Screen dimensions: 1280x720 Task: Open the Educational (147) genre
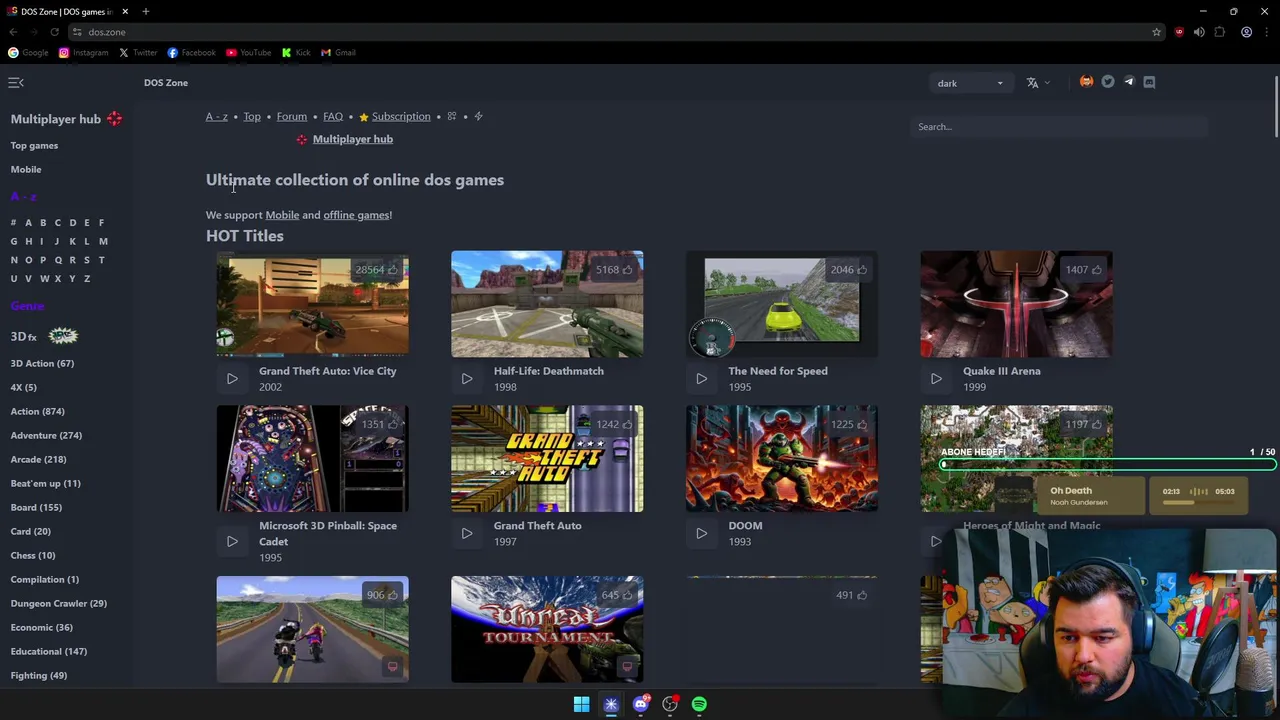point(48,652)
